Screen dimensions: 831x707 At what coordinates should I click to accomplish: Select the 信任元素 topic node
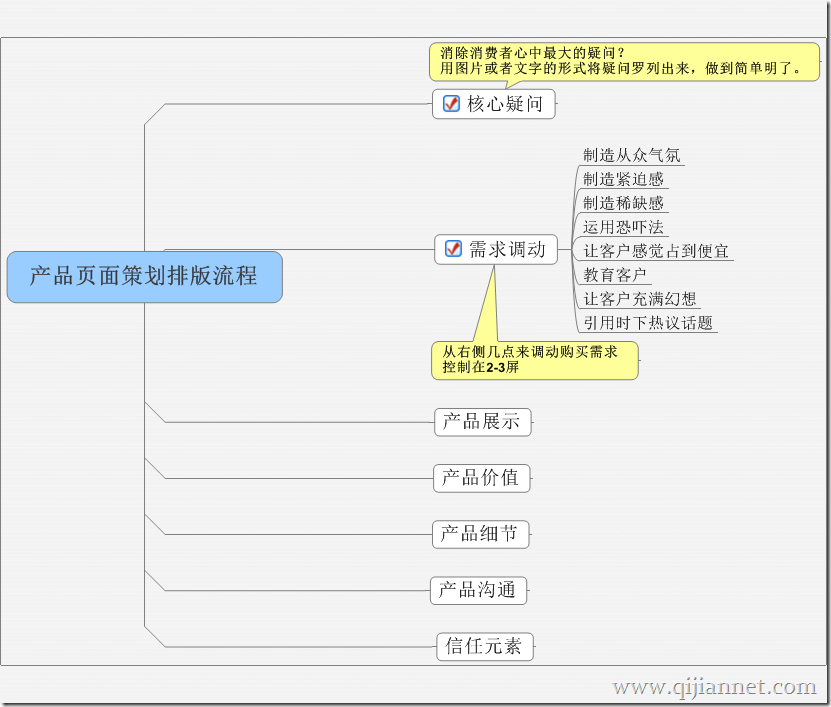[485, 647]
